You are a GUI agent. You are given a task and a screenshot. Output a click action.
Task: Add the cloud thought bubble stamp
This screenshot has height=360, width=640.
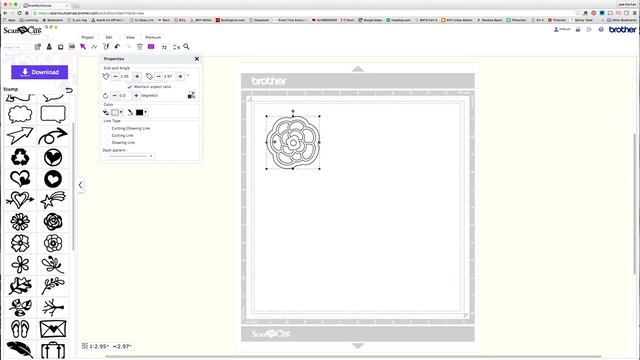[x=20, y=114]
